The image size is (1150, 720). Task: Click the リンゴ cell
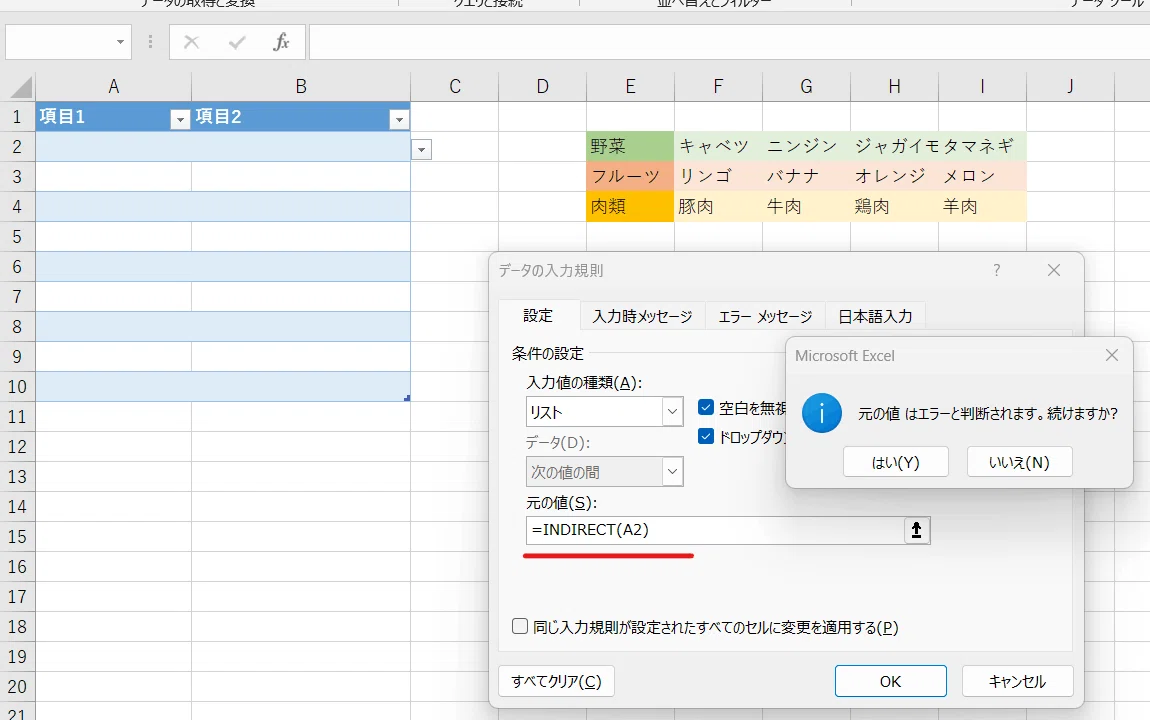click(x=718, y=177)
